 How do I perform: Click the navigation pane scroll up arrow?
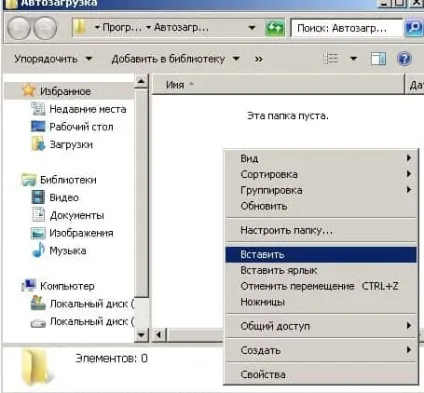(141, 81)
